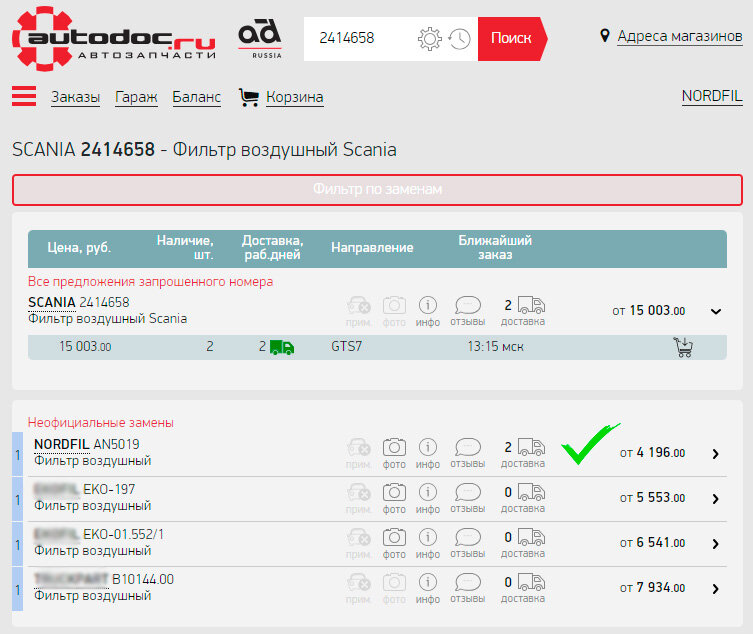
Task: Click the map pin icon
Action: [605, 36]
